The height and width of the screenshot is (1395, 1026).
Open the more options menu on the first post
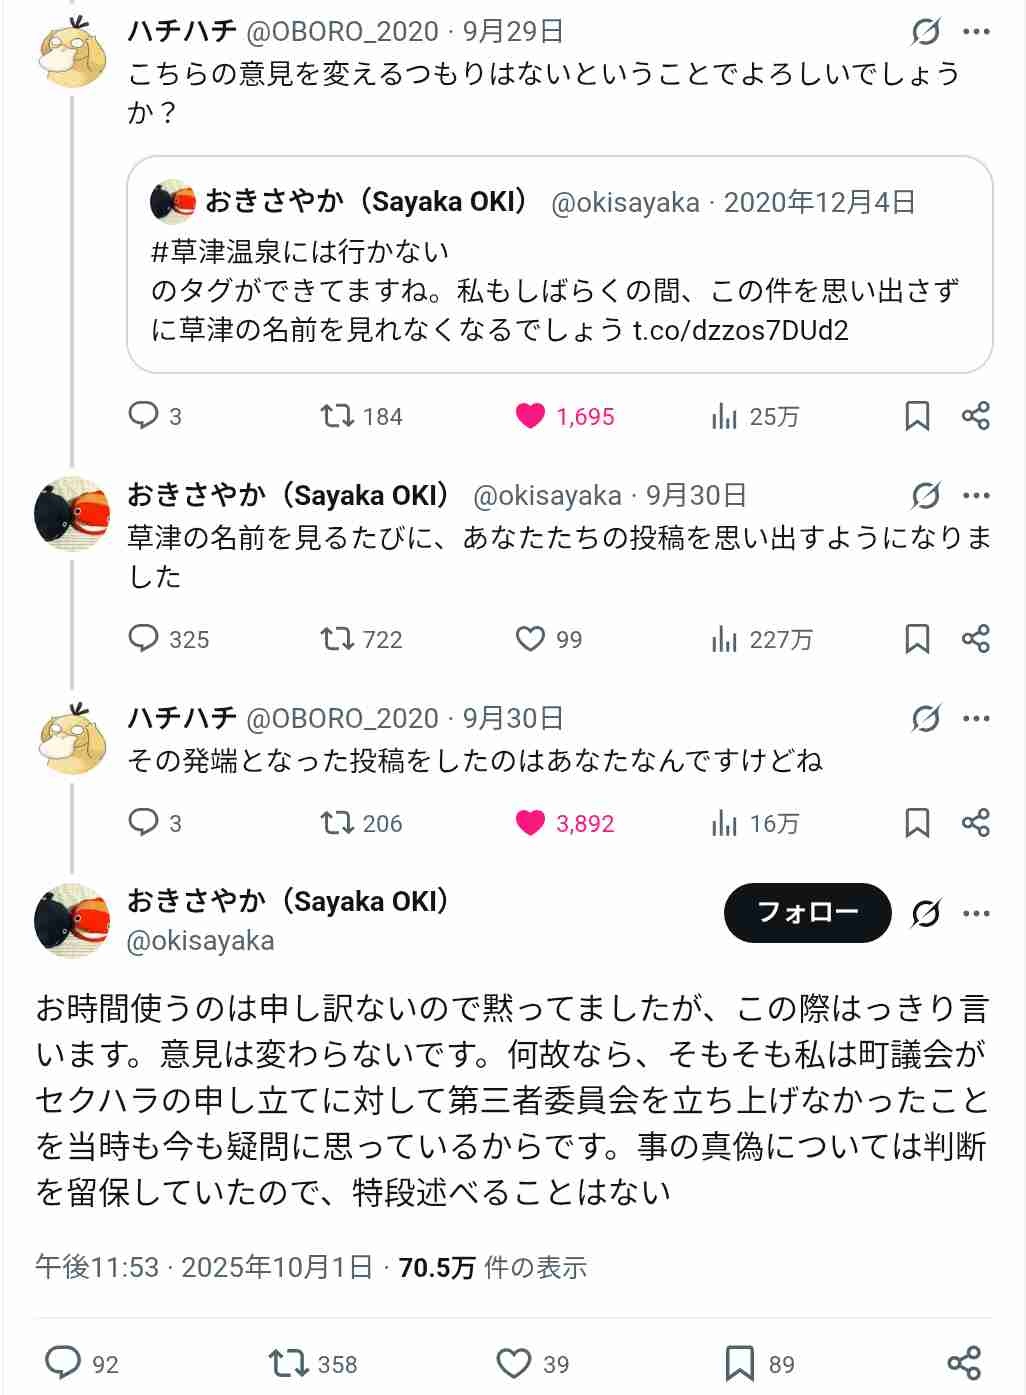tap(976, 32)
